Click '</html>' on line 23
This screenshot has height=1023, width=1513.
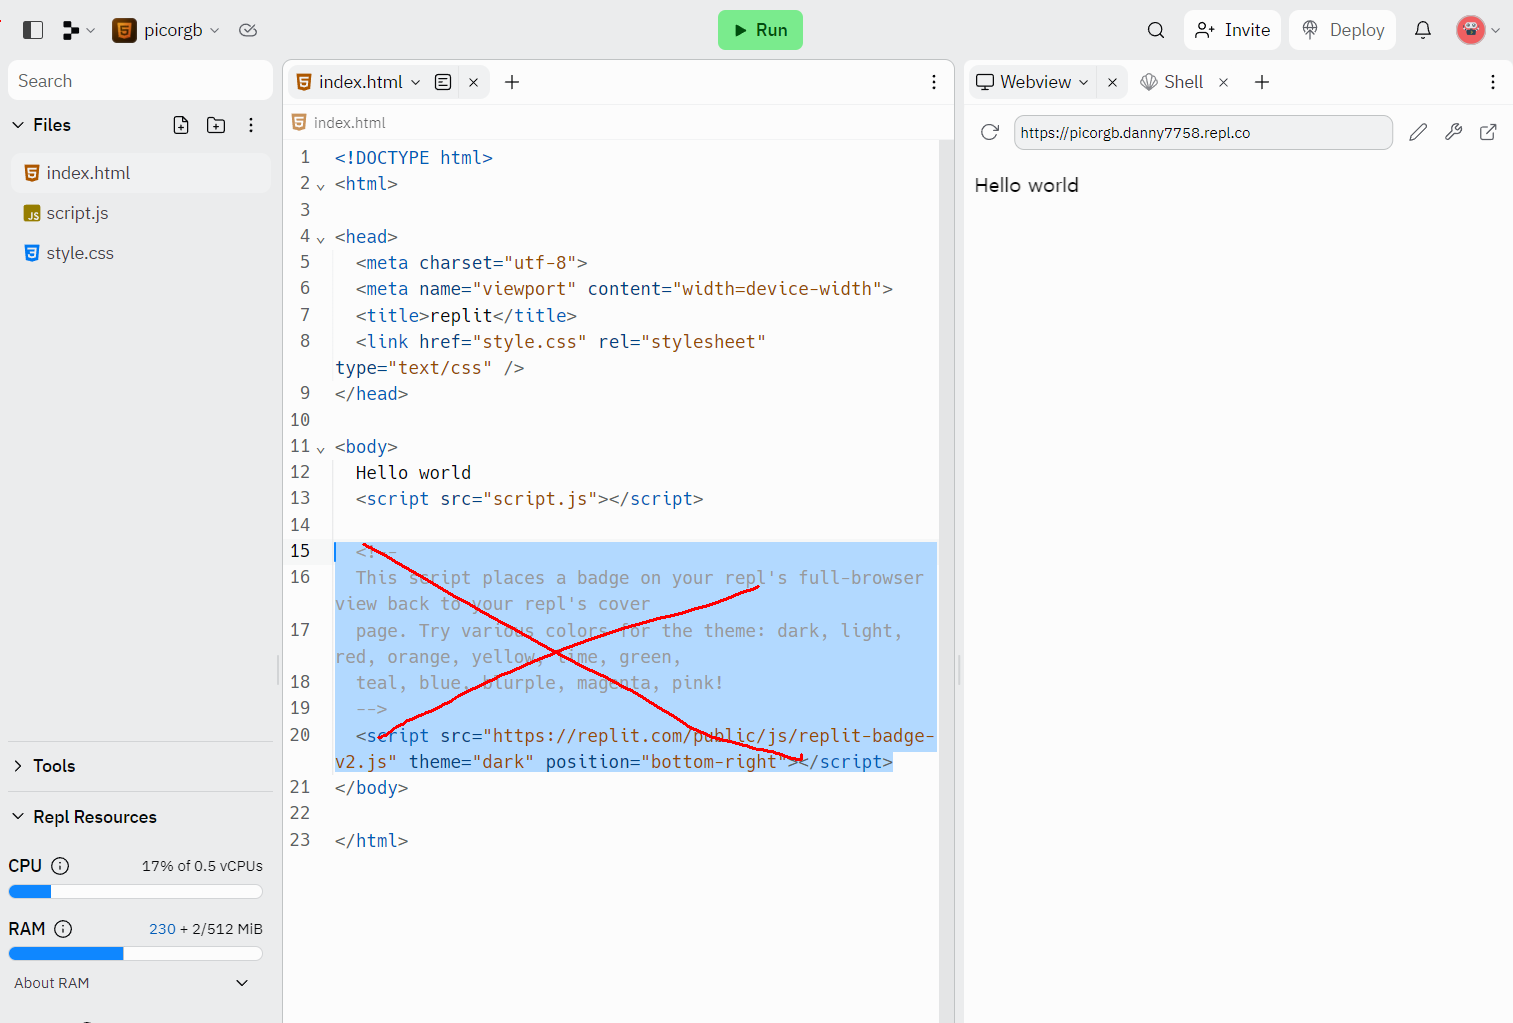[x=371, y=841]
